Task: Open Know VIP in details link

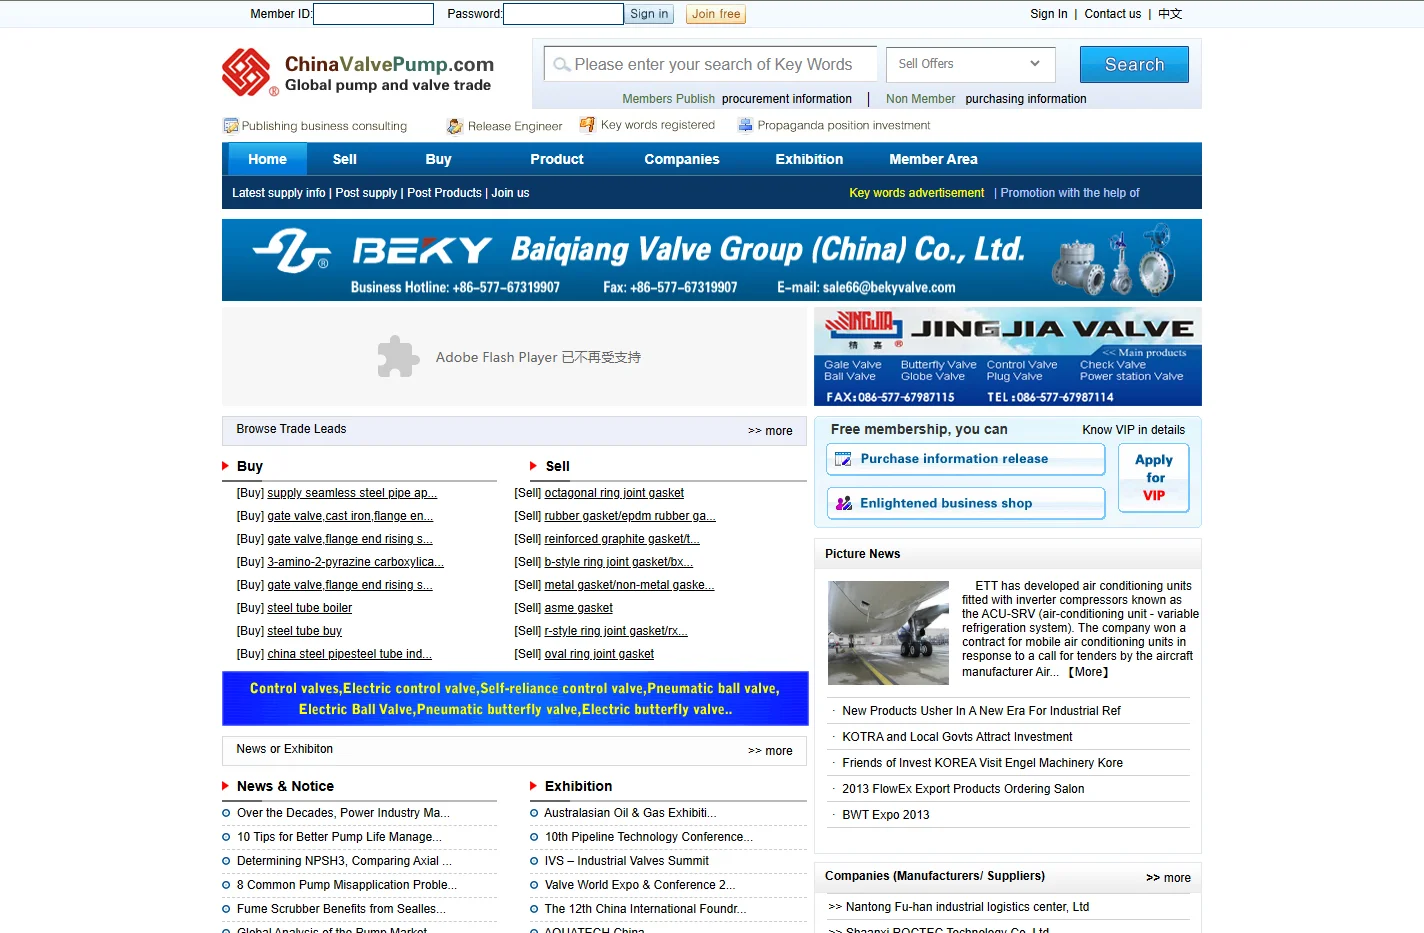Action: pos(1133,430)
